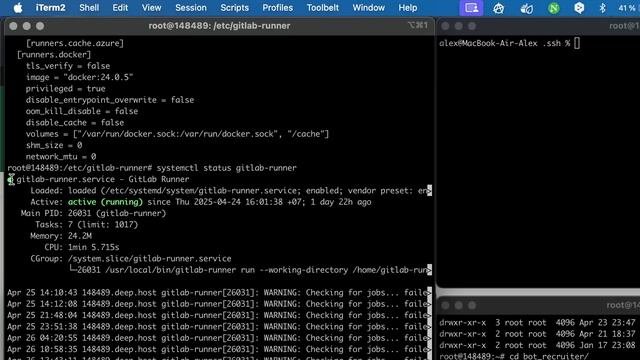The height and width of the screenshot is (360, 640).
Task: Click the tls_verify = false line
Action: point(68,66)
